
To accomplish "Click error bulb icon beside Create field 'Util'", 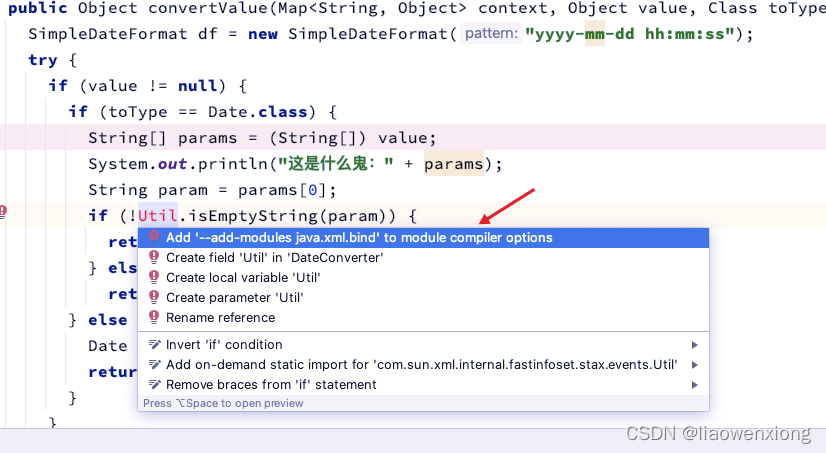I will 154,257.
